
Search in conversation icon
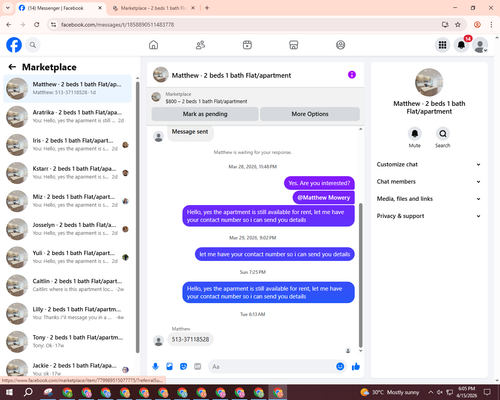point(443,134)
